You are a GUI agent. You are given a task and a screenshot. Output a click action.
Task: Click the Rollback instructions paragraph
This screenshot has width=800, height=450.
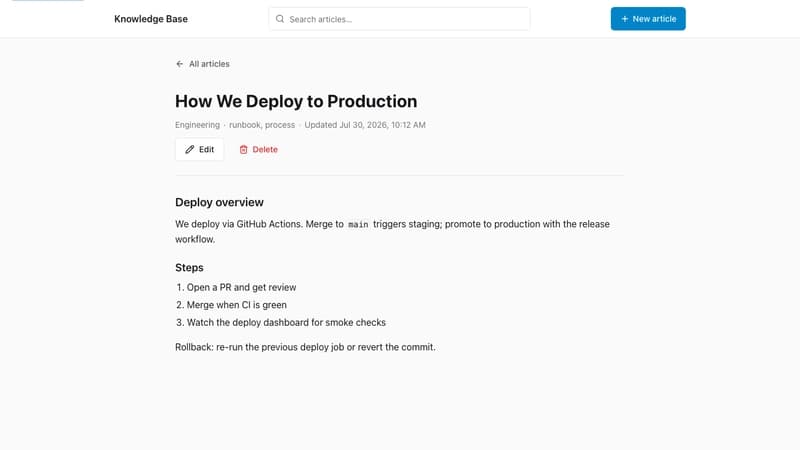coord(305,347)
